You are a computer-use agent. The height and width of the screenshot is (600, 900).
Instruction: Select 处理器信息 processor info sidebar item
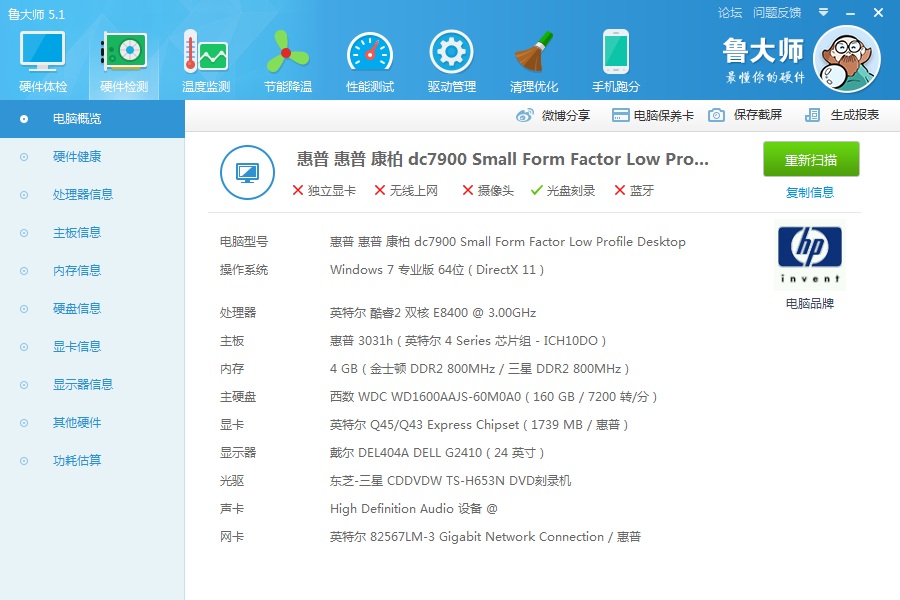[x=83, y=195]
